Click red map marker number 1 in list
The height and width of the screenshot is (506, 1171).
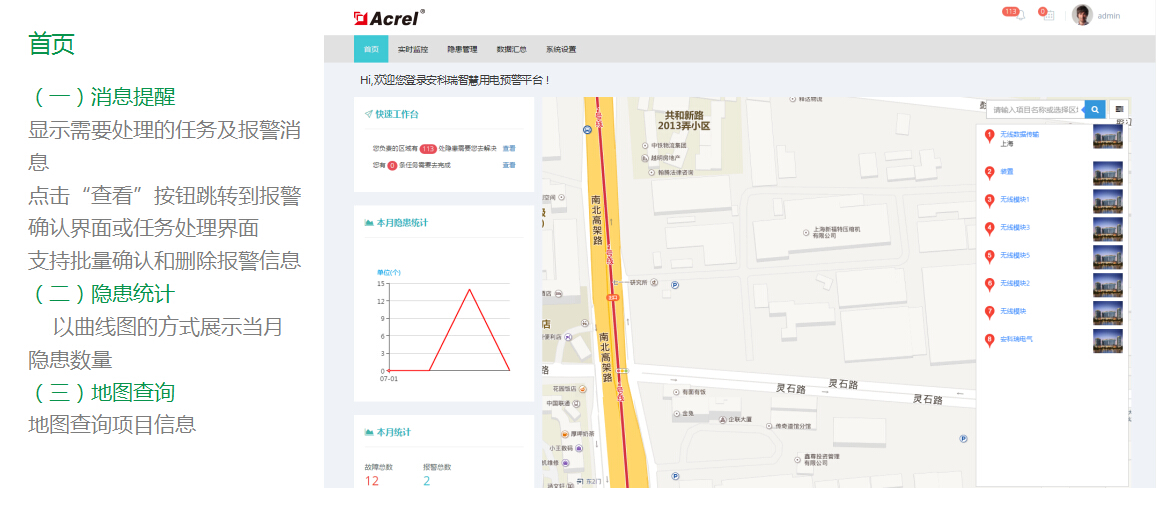tap(989, 135)
